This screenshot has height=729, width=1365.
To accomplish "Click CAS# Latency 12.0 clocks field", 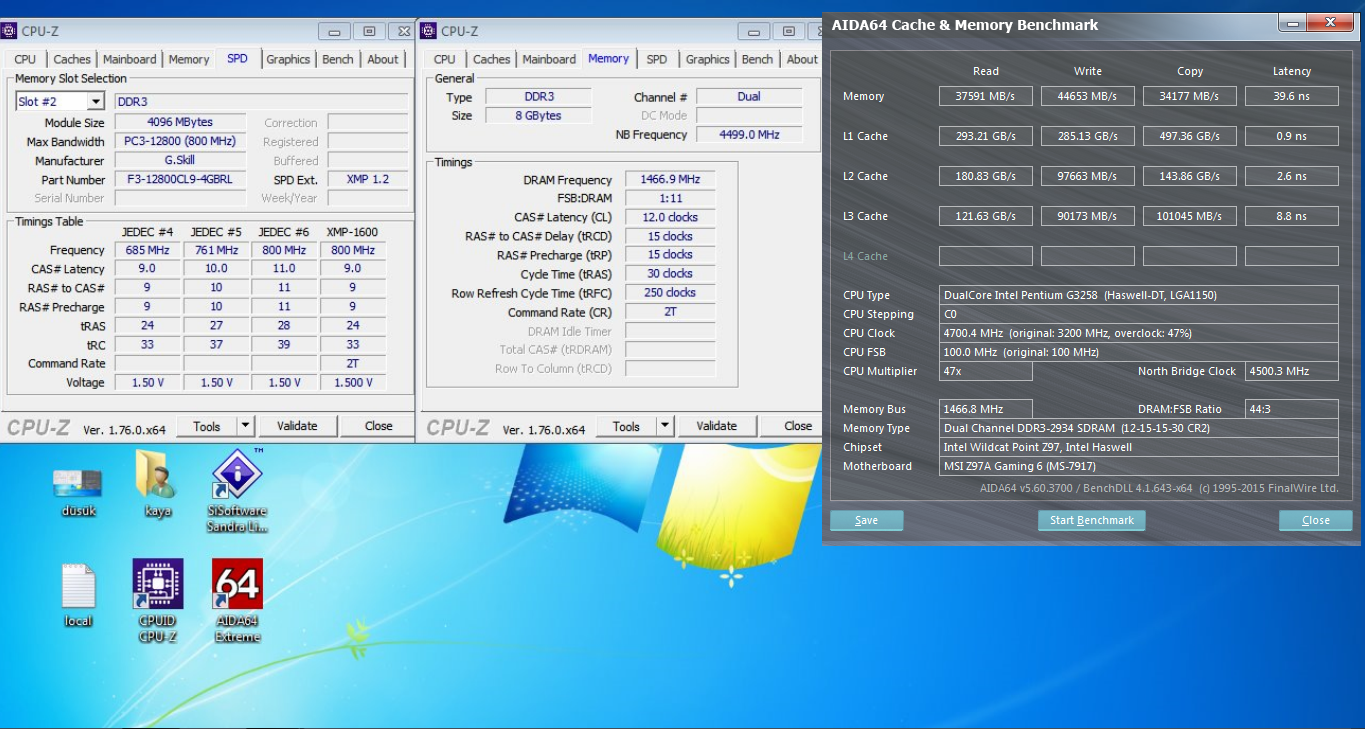I will (x=670, y=217).
